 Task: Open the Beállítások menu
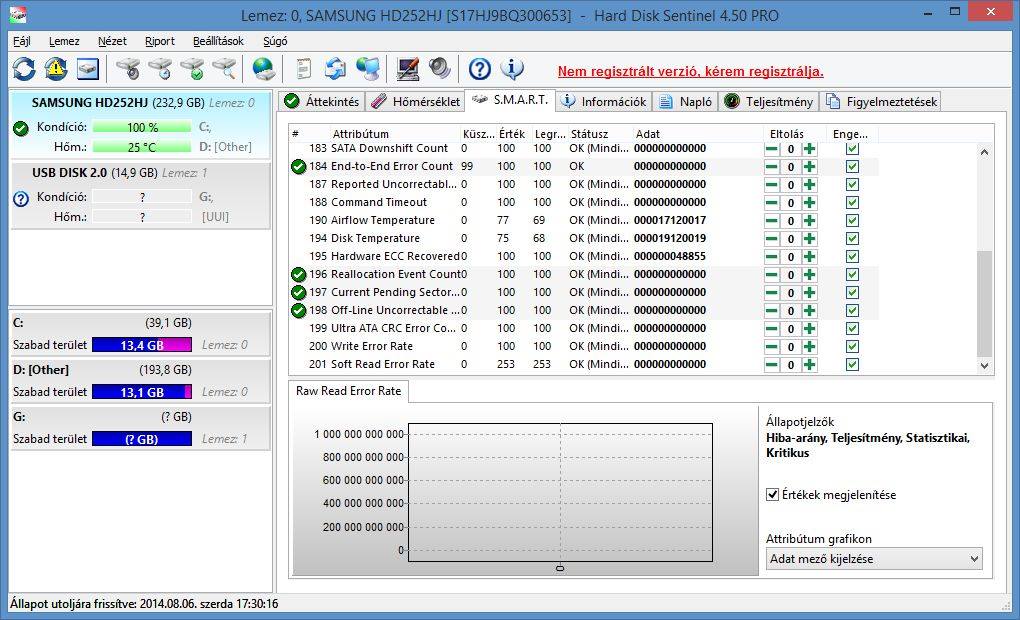(x=218, y=41)
